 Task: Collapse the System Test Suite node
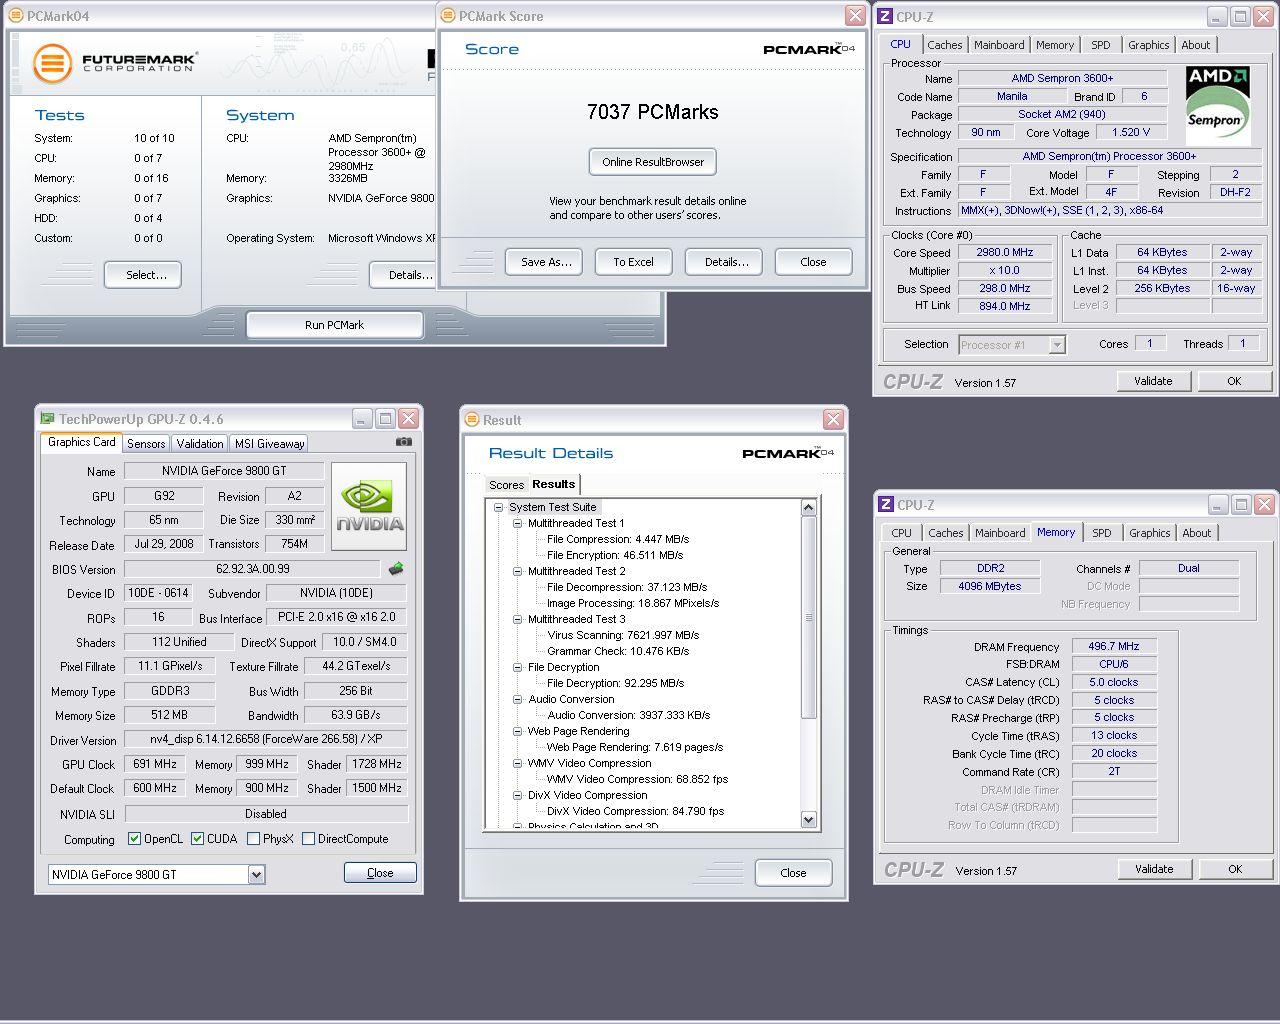tap(498, 507)
